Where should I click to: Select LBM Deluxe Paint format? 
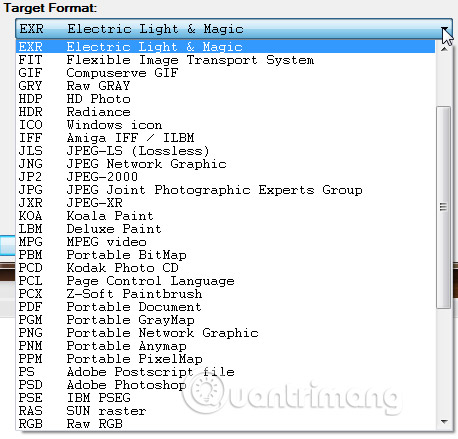click(226, 229)
